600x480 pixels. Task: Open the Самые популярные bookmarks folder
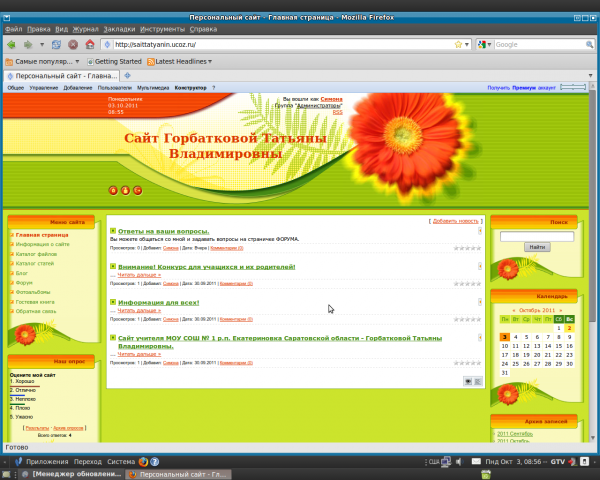coord(42,62)
